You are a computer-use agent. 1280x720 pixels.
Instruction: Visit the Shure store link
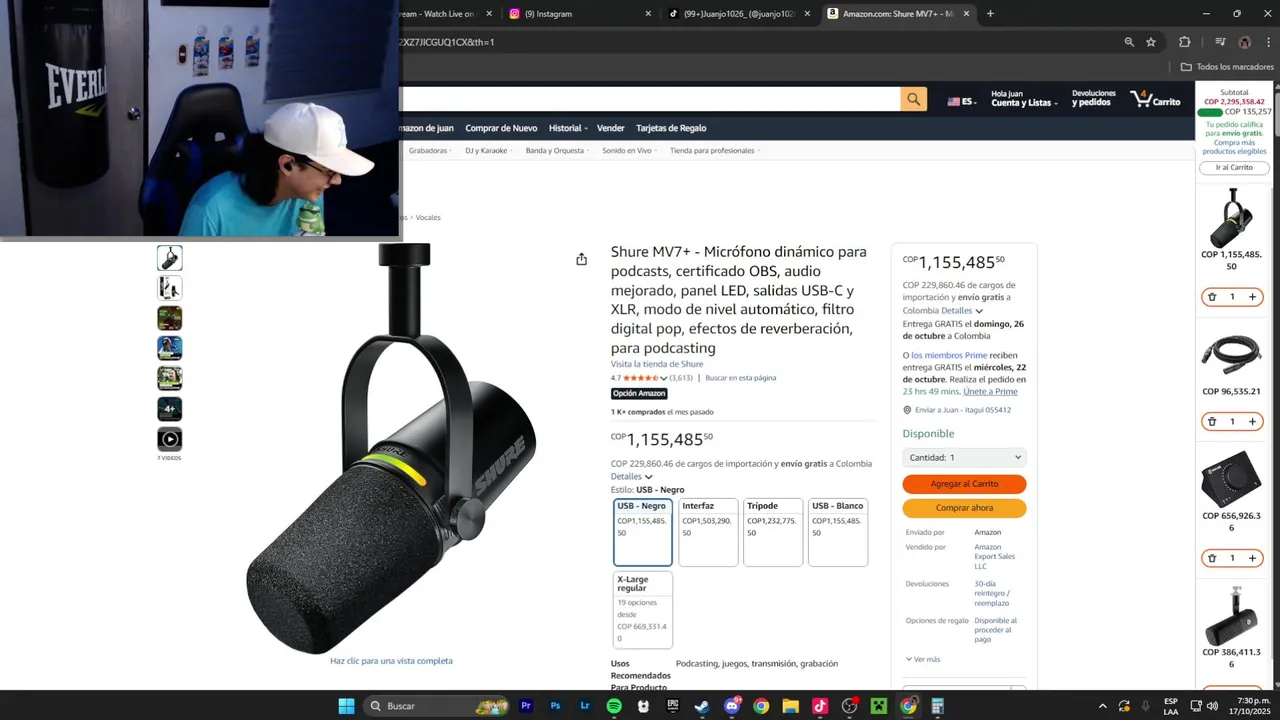(x=657, y=364)
